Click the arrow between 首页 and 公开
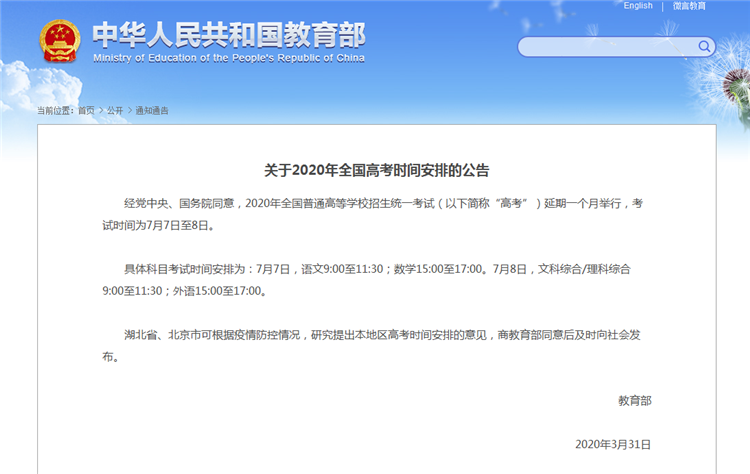 [101, 110]
